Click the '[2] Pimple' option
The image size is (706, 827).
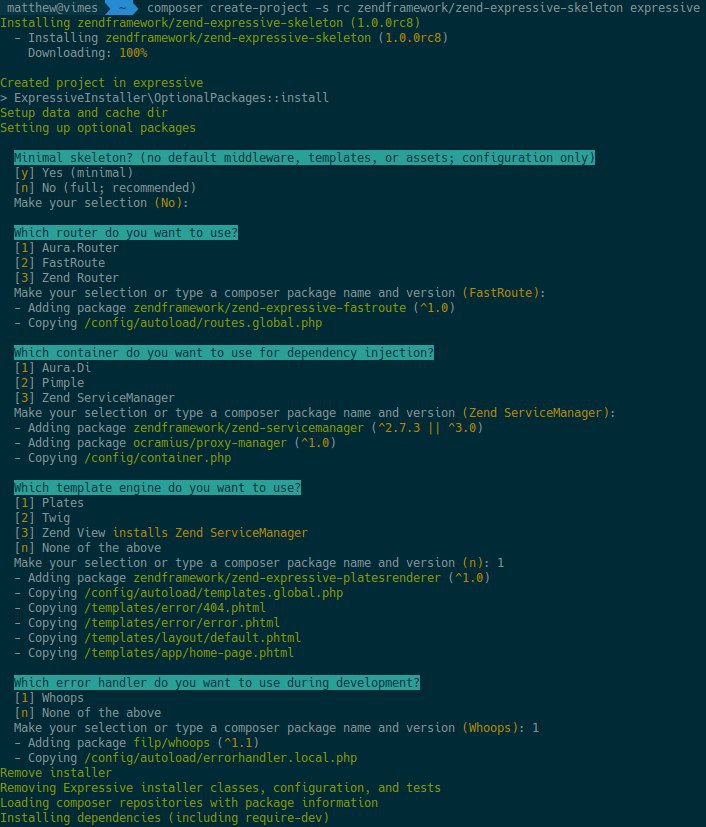[x=49, y=383]
